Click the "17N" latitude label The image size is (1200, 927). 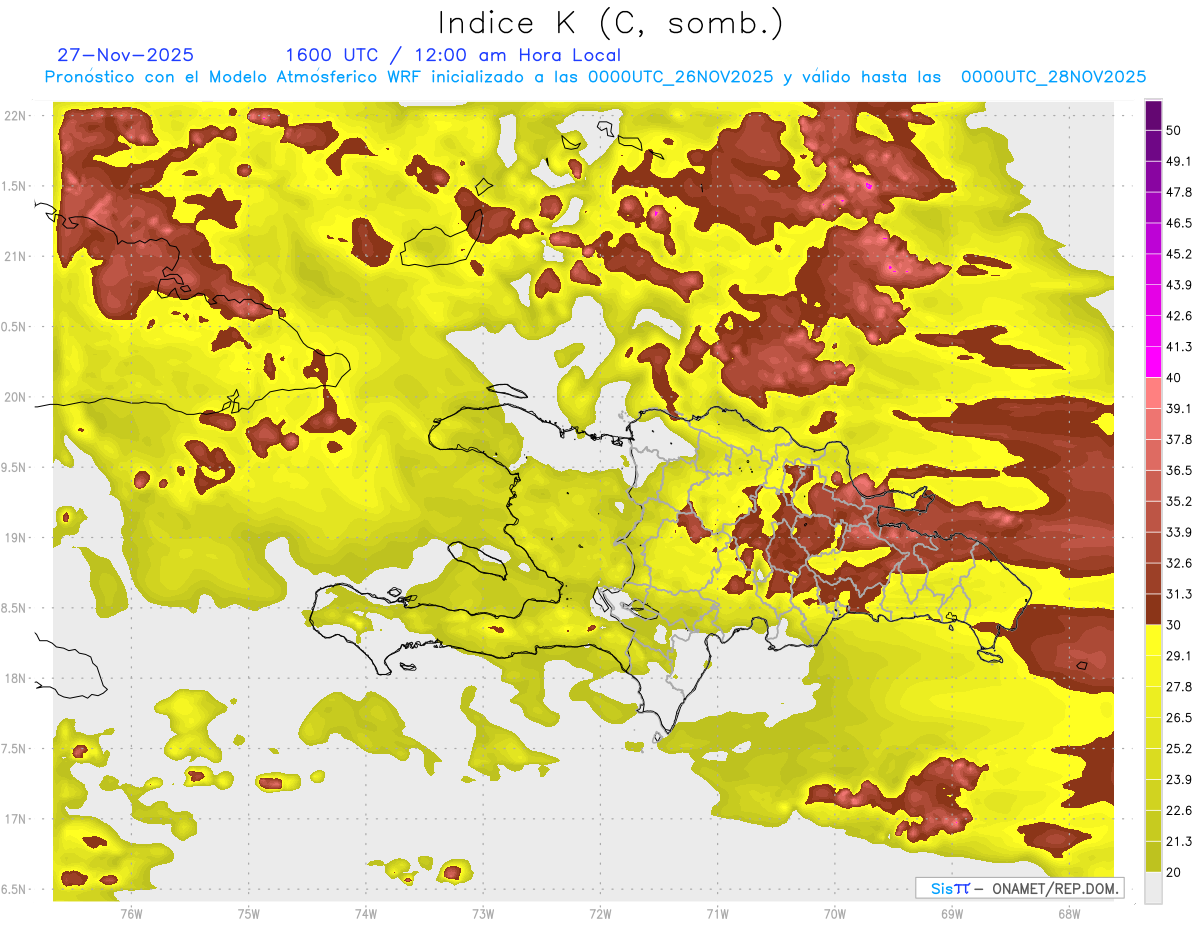click(17, 819)
